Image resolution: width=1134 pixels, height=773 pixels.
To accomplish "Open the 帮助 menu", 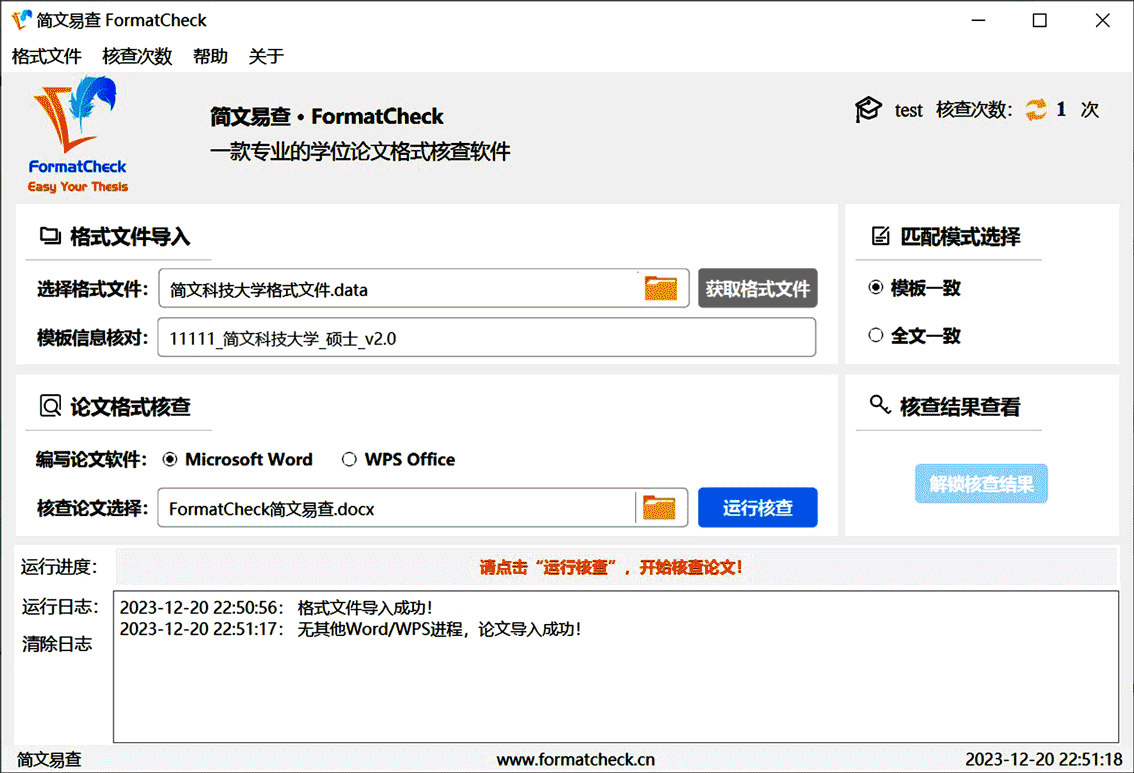I will (210, 56).
